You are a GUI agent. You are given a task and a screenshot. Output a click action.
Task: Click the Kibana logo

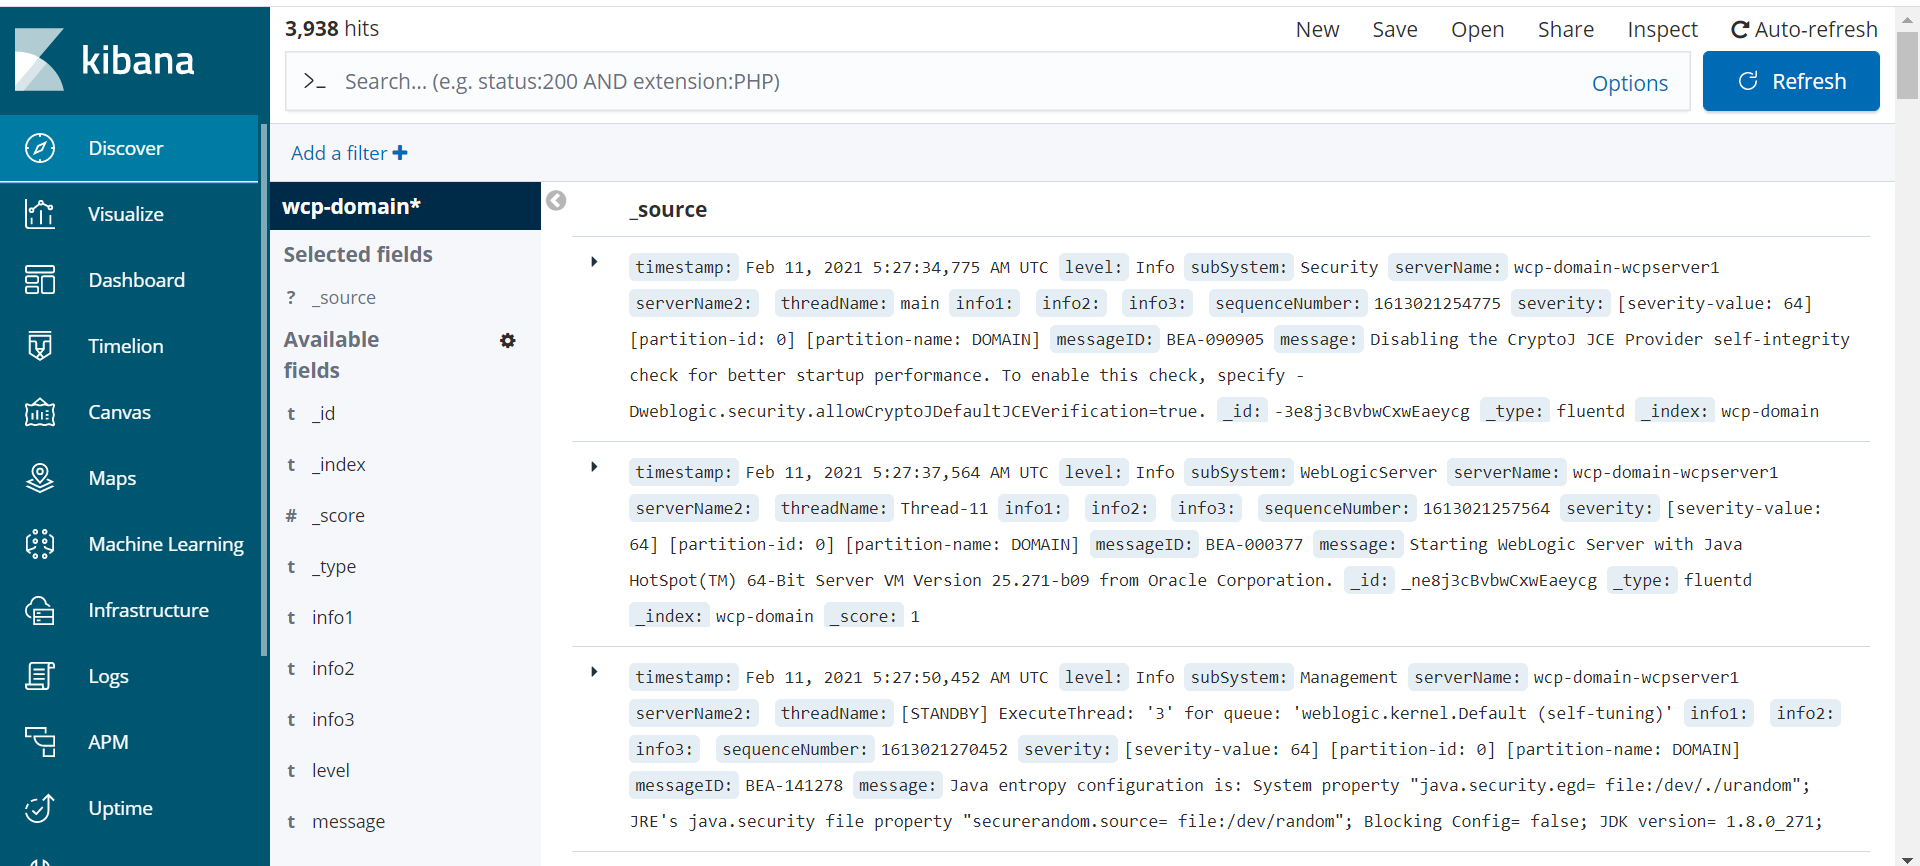[105, 60]
